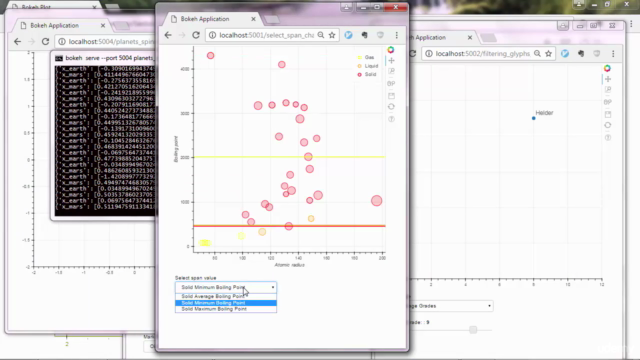Image resolution: width=640 pixels, height=360 pixels.
Task: Enable the Wheel Zoom tool in the filtering_glyphs window
Action: 608,102
